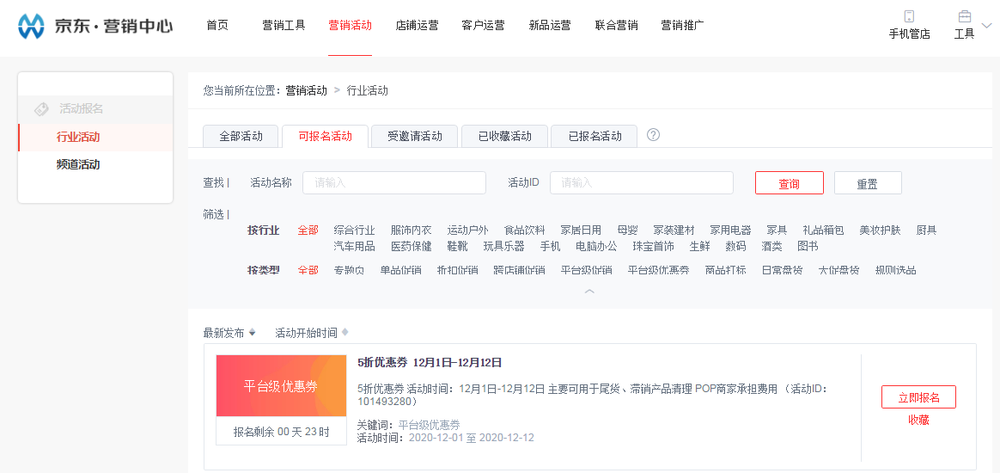Click 立即报名 for the coupon activity
Image resolution: width=1000 pixels, height=473 pixels.
point(918,397)
